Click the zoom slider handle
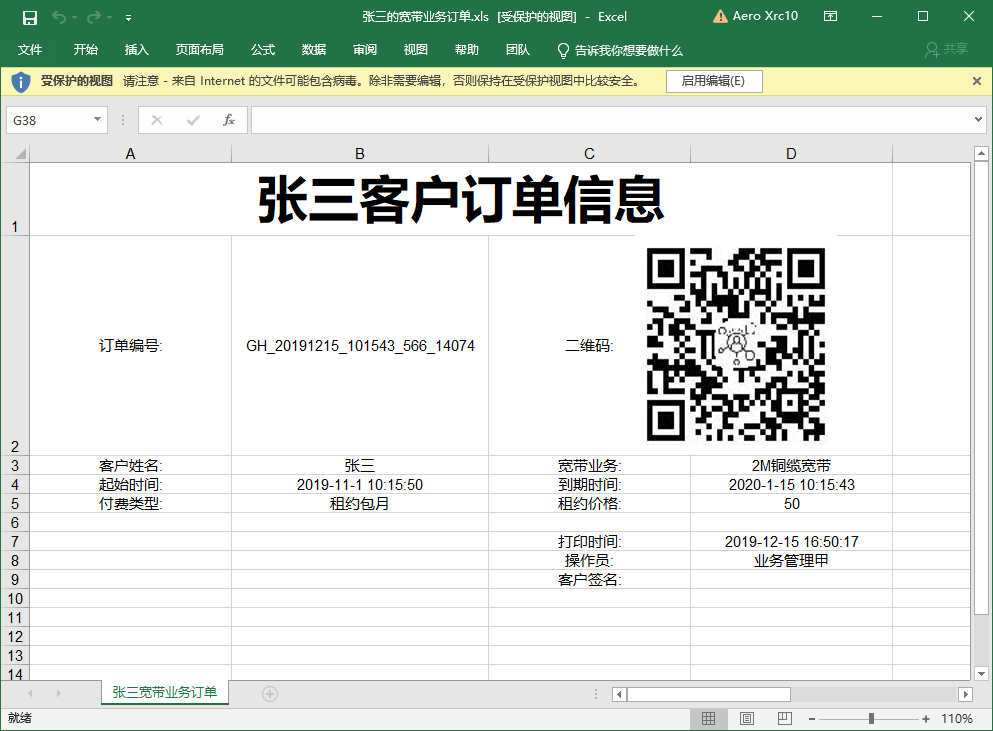 click(871, 718)
